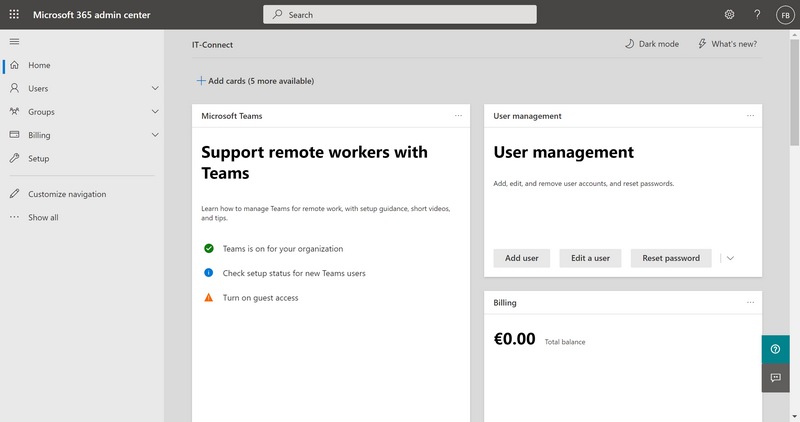
Task: Open the Settings gear icon
Action: pos(729,15)
